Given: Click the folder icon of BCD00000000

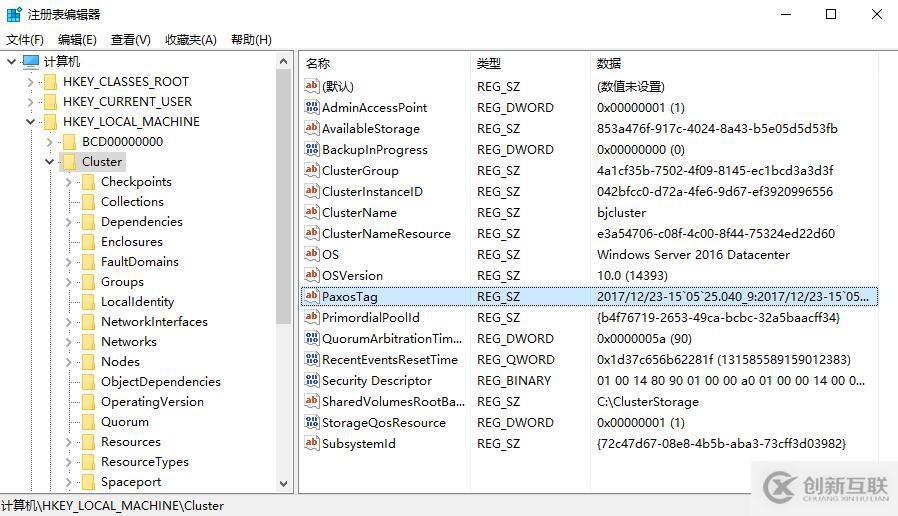Looking at the screenshot, I should click(x=69, y=142).
